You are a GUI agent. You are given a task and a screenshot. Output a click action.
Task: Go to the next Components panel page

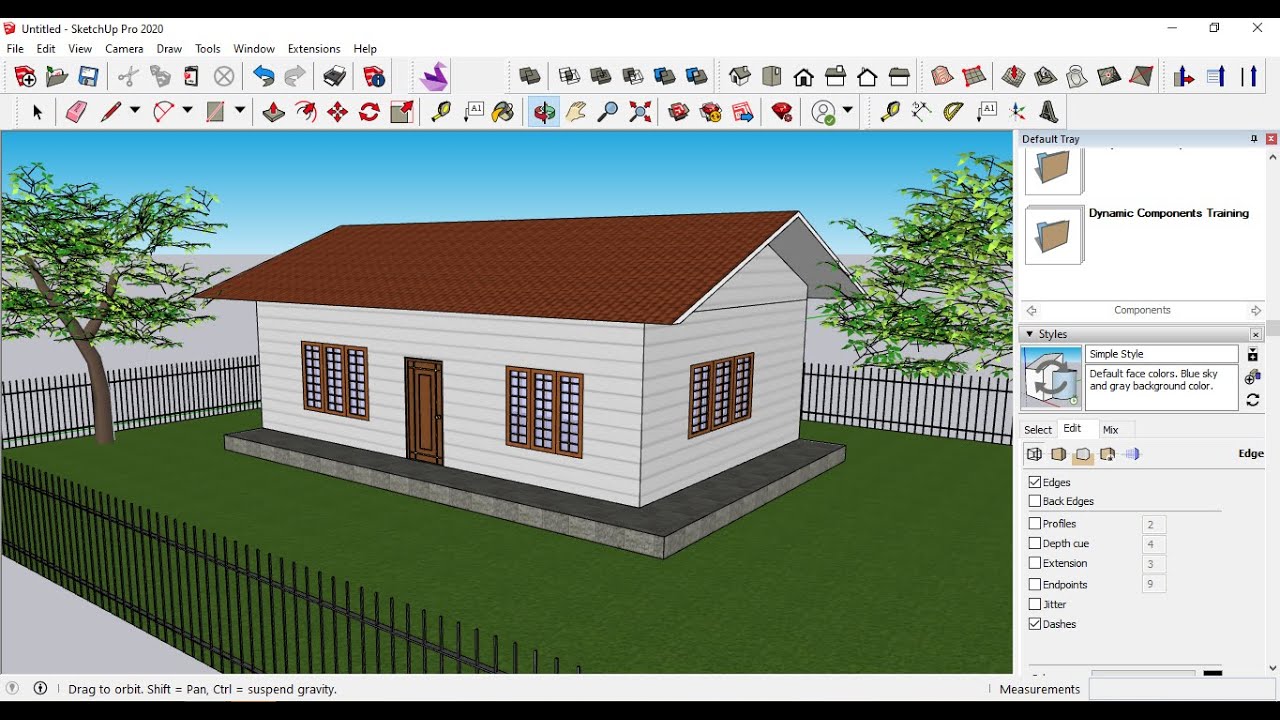pos(1256,311)
